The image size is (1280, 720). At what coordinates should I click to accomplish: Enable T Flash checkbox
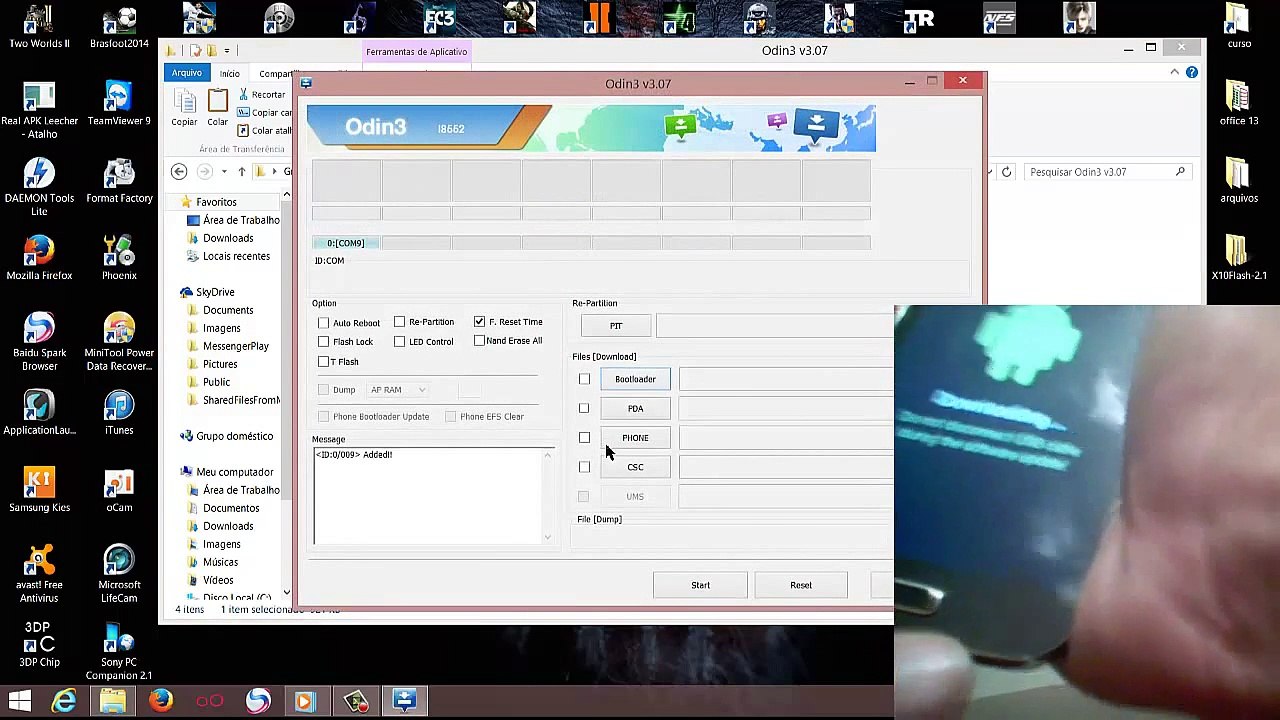[323, 362]
